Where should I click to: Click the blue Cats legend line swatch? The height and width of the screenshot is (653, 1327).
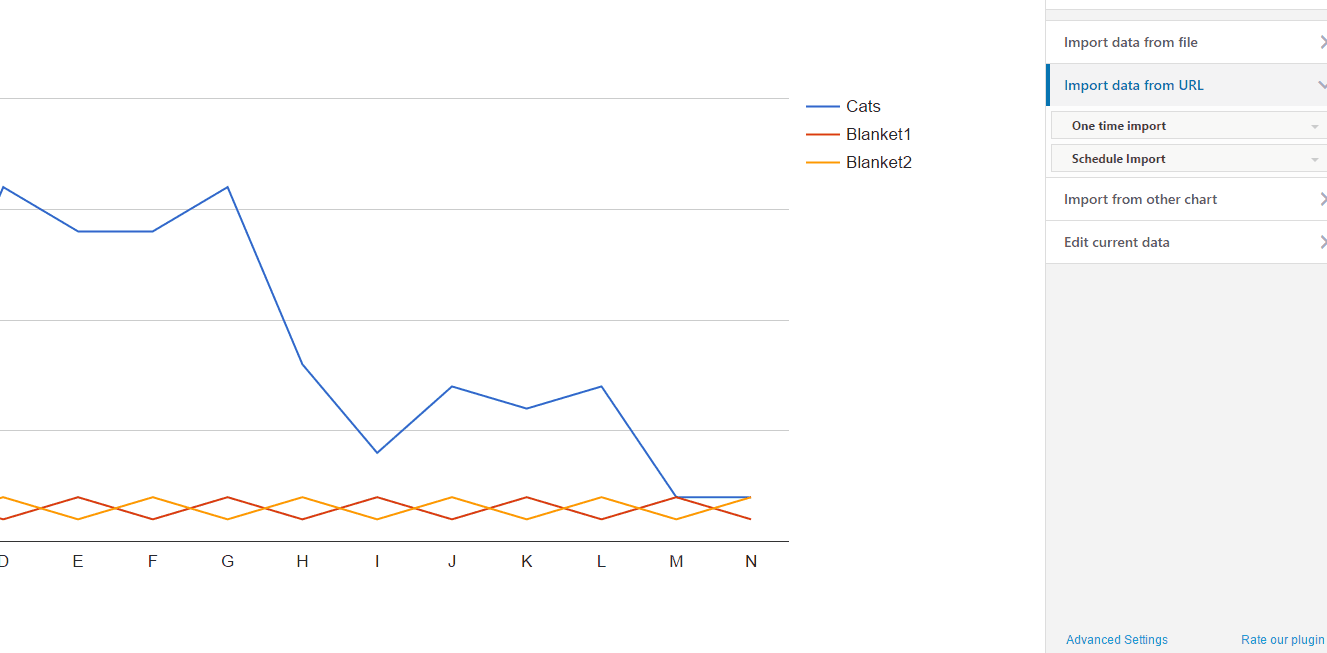click(x=822, y=106)
